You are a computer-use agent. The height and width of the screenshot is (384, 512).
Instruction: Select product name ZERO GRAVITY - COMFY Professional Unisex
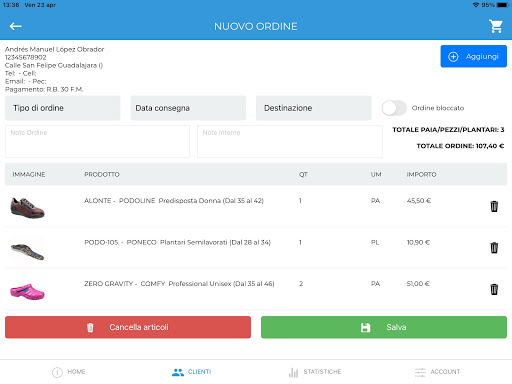pyautogui.click(x=179, y=284)
